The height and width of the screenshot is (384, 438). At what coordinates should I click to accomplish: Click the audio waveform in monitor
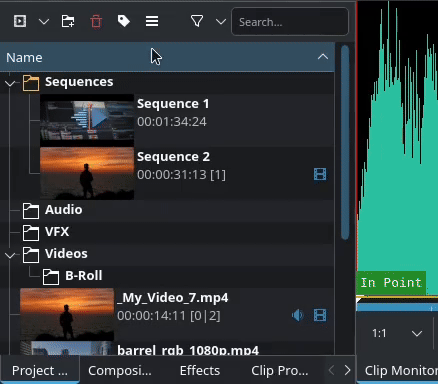397,147
